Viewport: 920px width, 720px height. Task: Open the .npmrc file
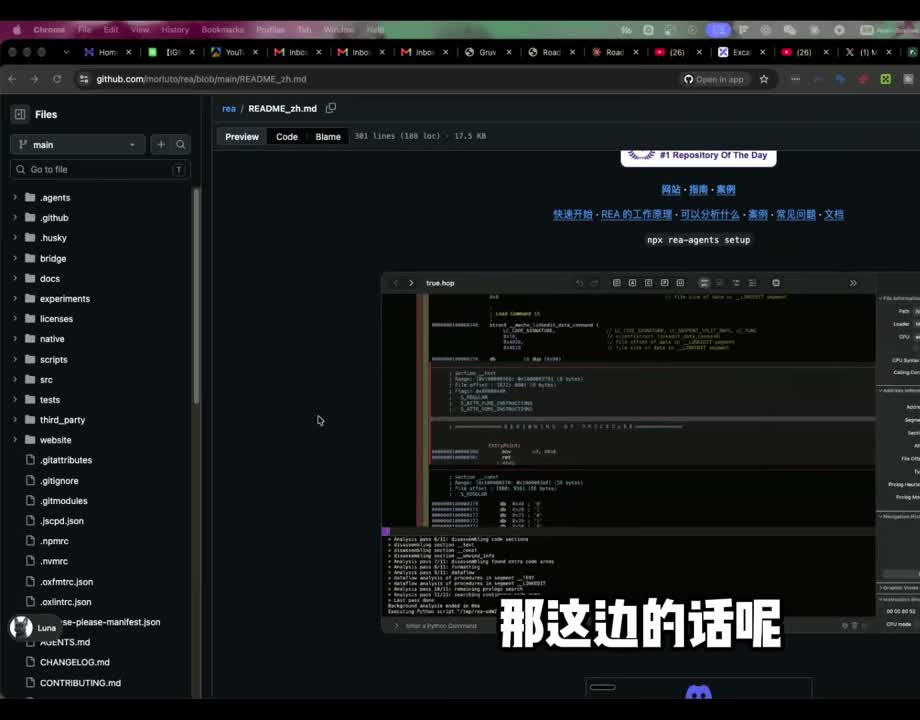pyautogui.click(x=54, y=541)
